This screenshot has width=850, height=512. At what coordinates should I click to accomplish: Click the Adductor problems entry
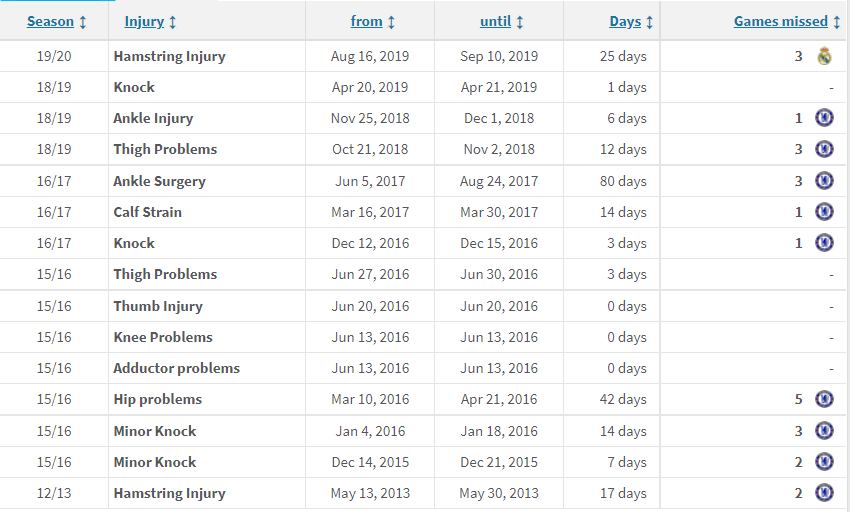pos(176,368)
